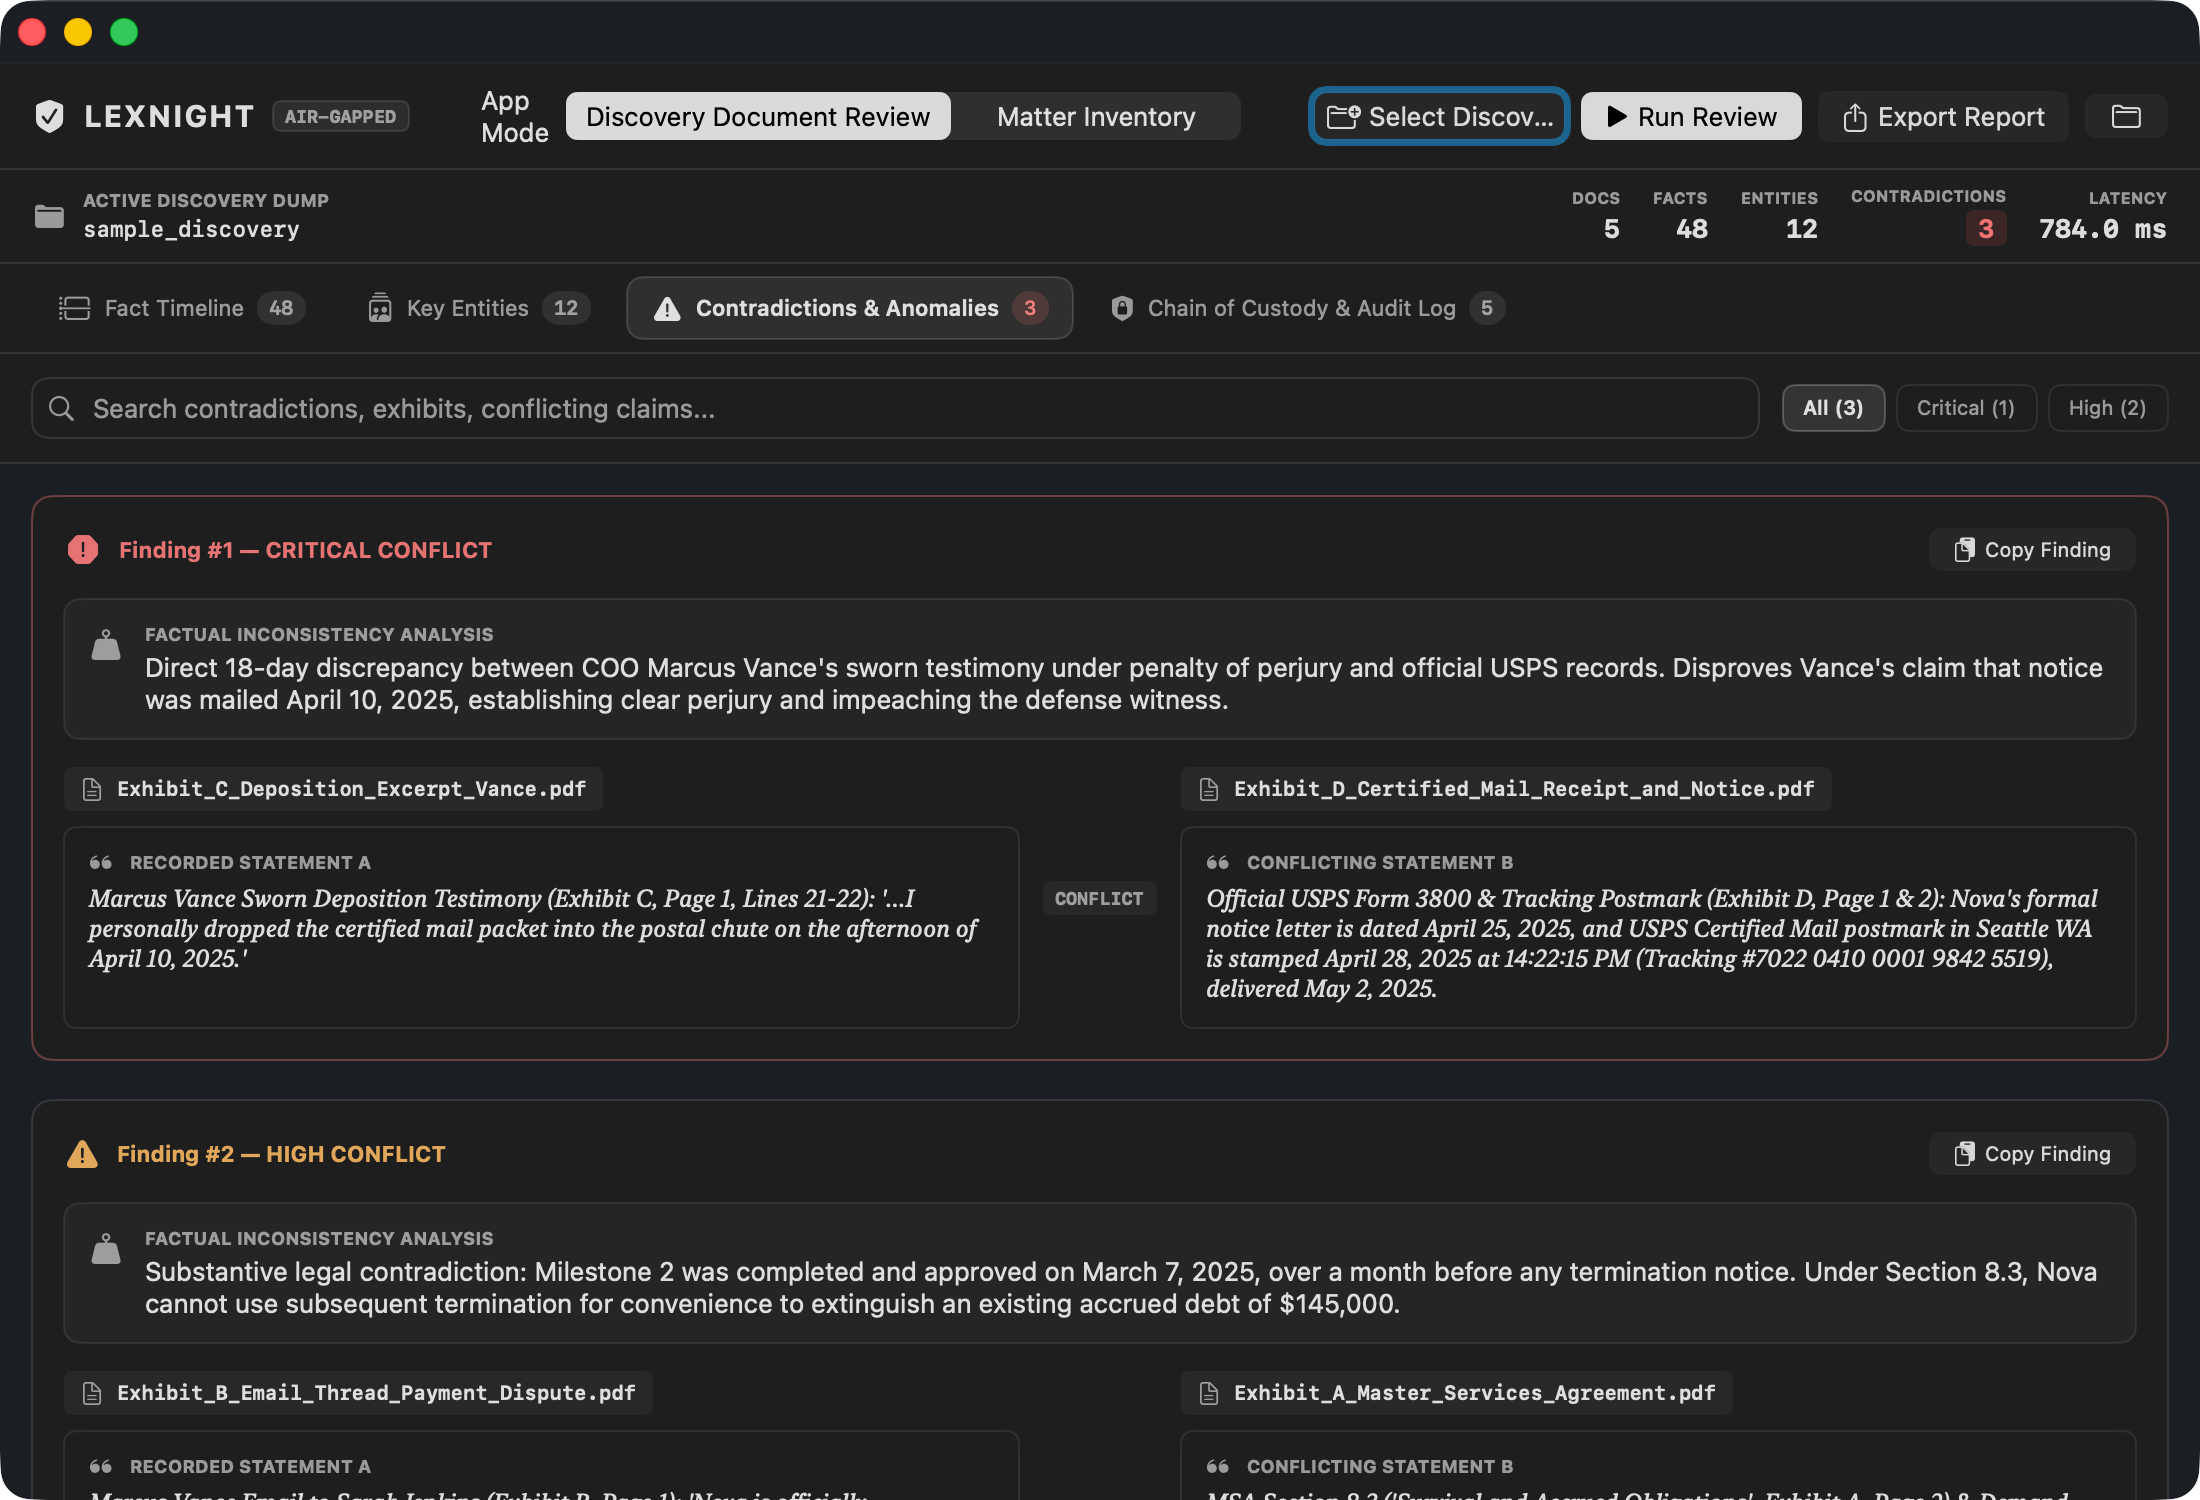Click the red critical alert icon on Finding #1
This screenshot has height=1500, width=2200.
point(83,550)
